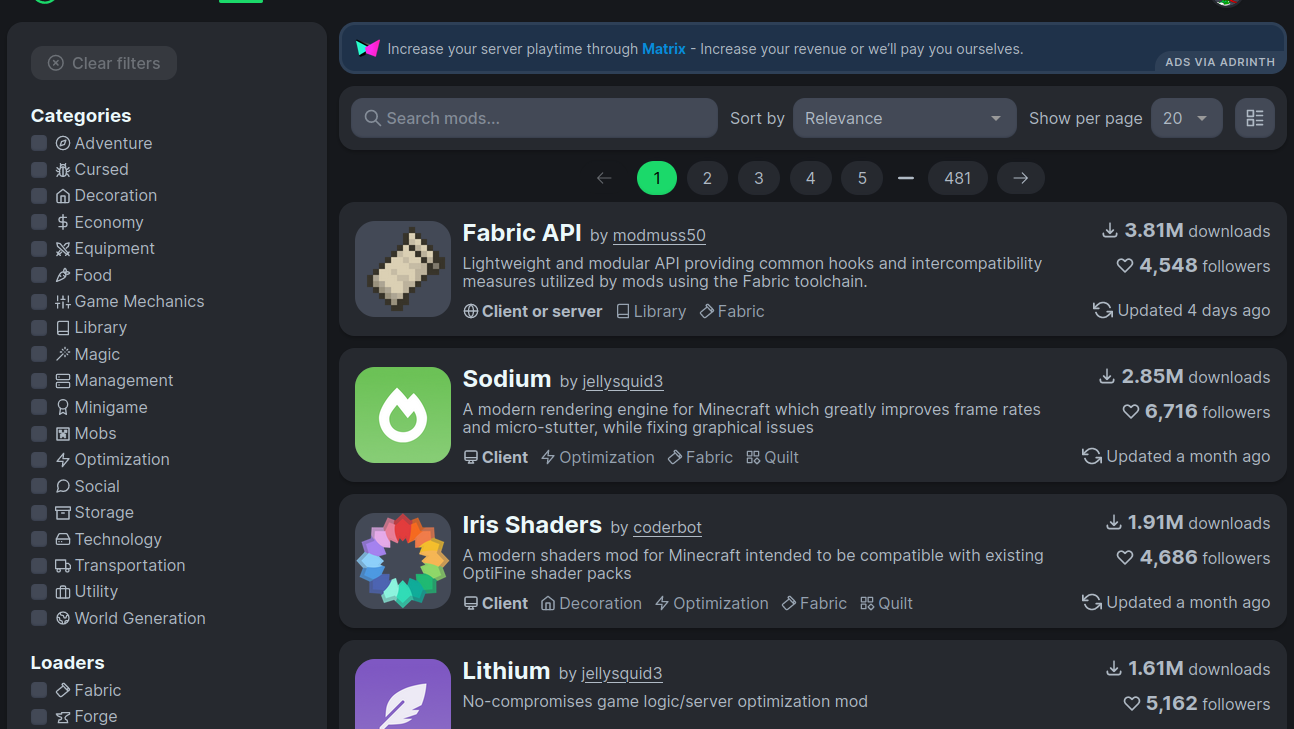Image resolution: width=1294 pixels, height=729 pixels.
Task: Switch to gallery view using the layout icon
Action: [1254, 118]
